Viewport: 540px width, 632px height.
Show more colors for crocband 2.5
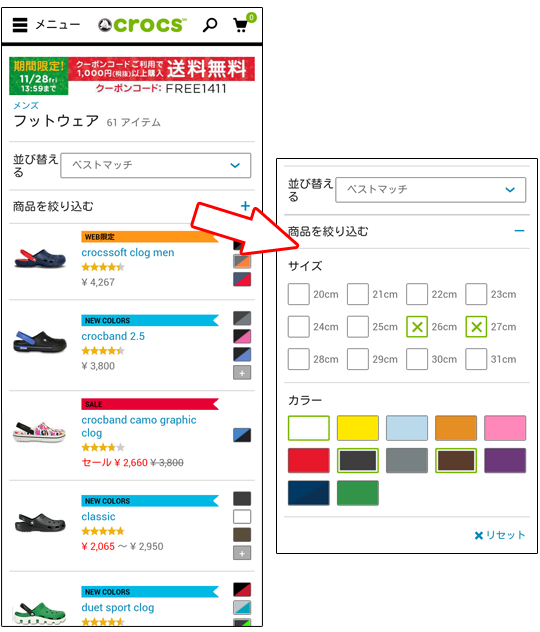(242, 373)
